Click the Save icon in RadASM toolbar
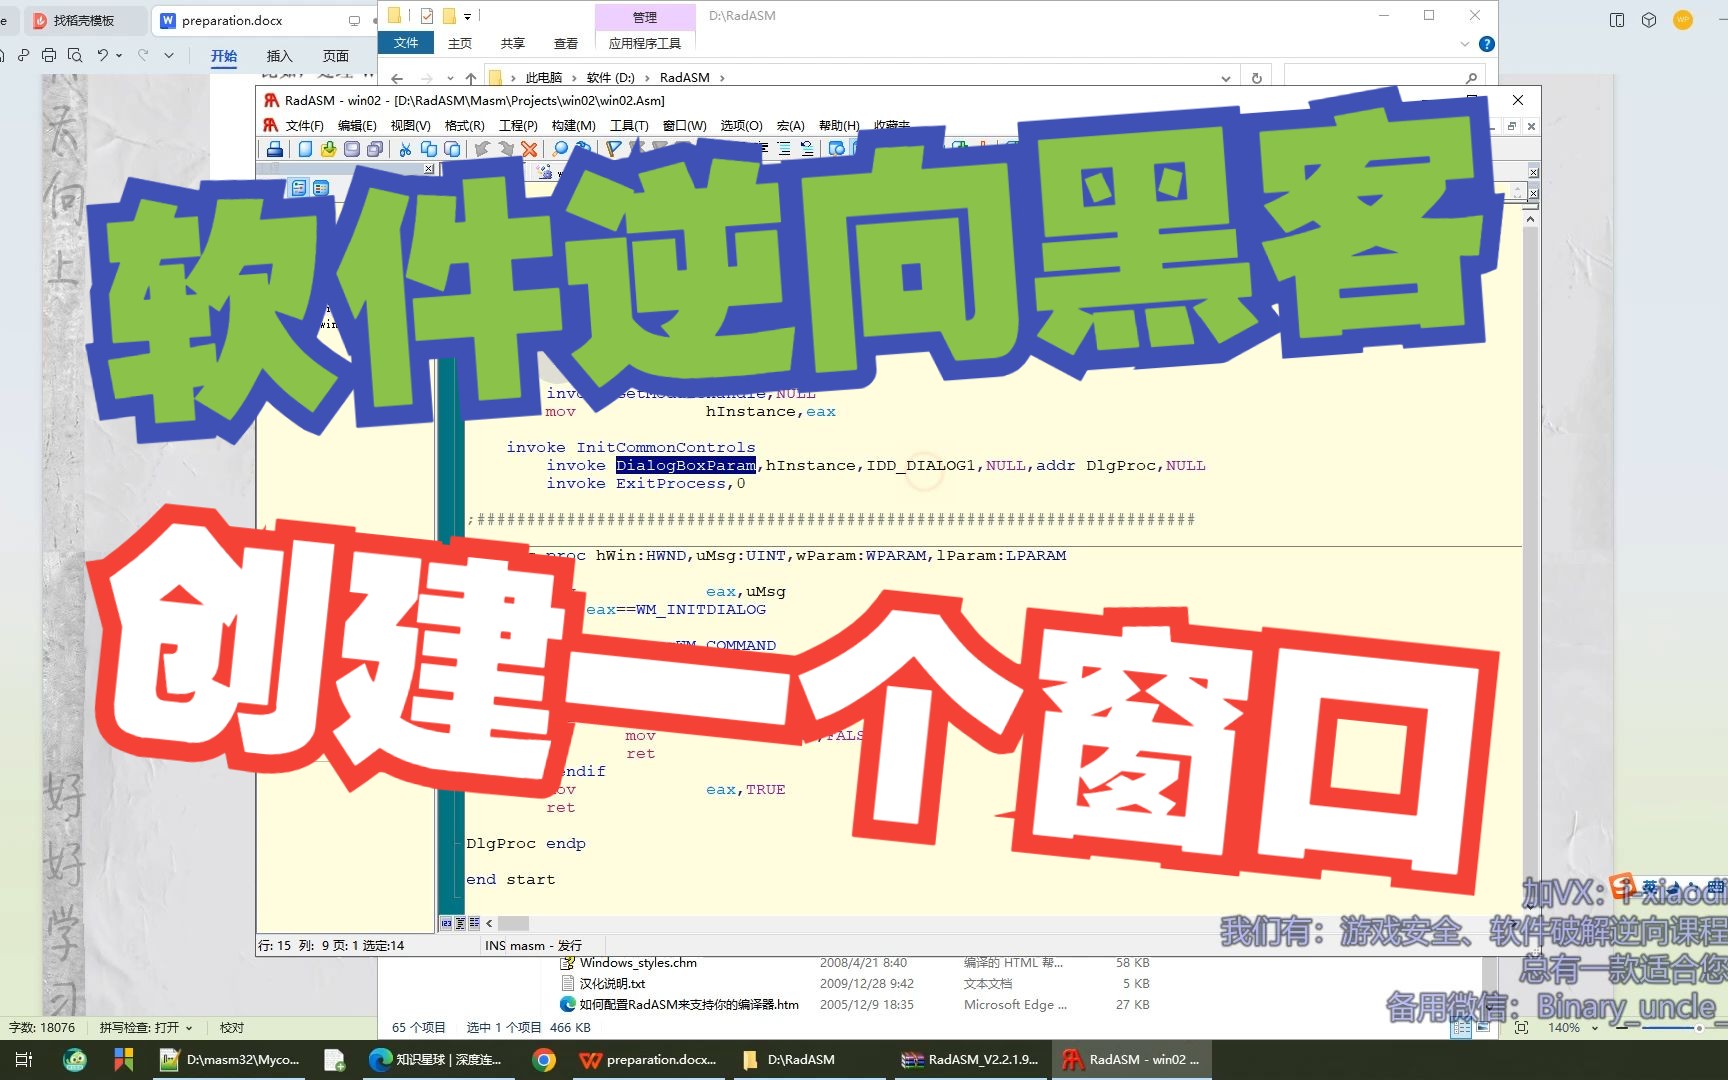This screenshot has width=1728, height=1080. [352, 149]
